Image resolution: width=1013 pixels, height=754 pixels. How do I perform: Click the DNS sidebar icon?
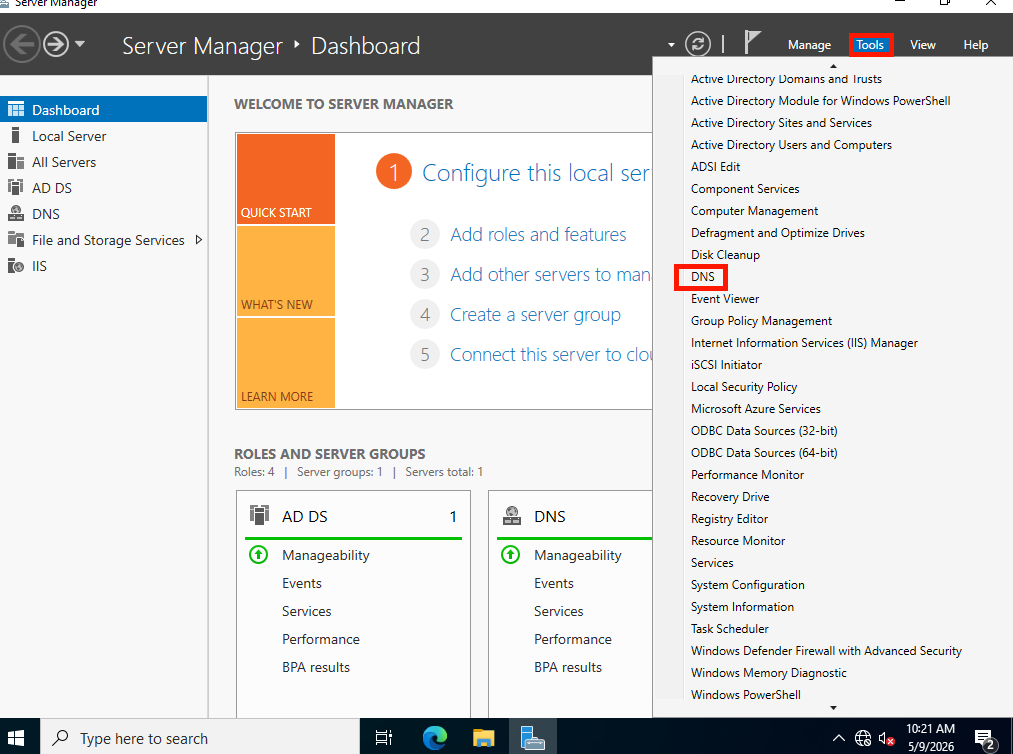click(x=16, y=213)
